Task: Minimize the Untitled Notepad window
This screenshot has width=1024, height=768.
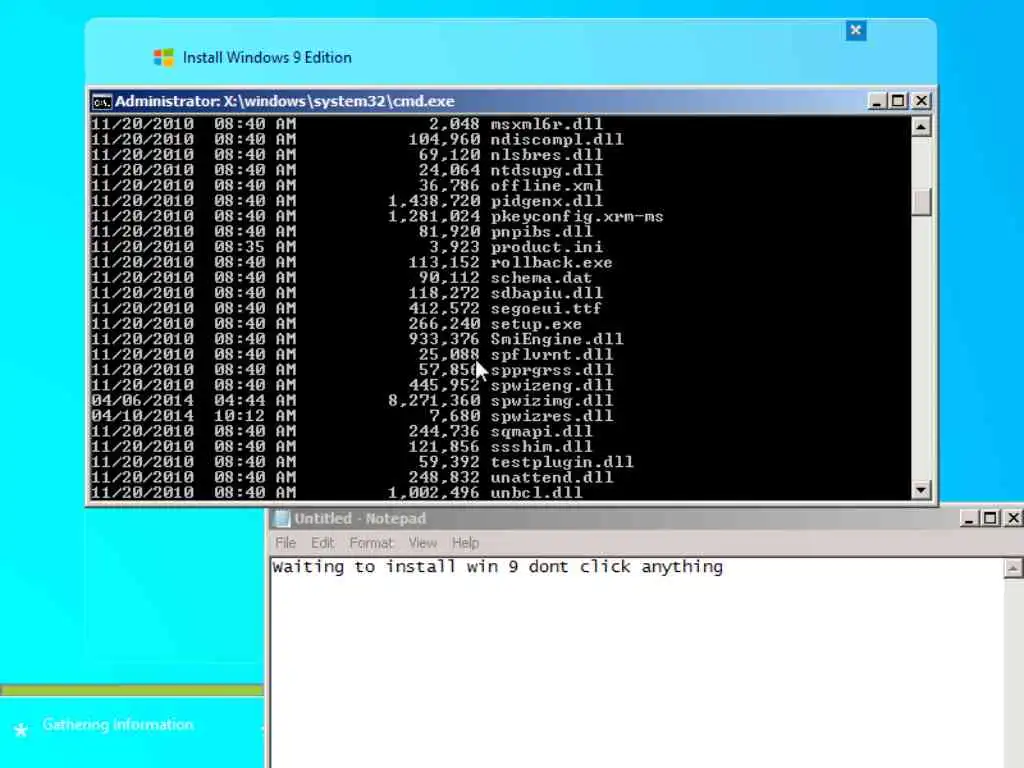Action: 968,519
